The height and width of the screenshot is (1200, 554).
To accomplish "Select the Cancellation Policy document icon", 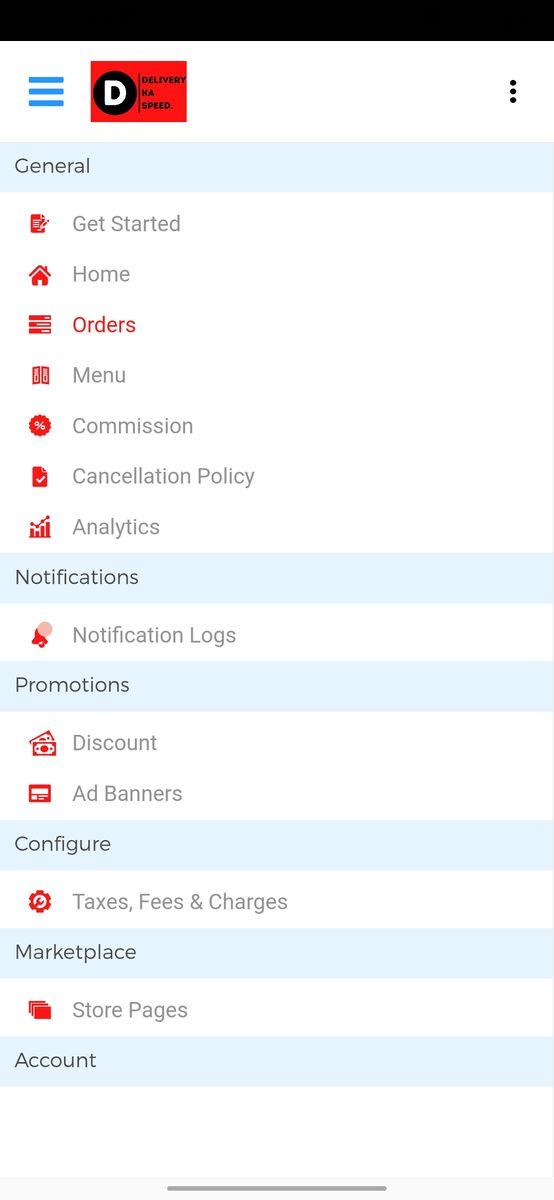I will pyautogui.click(x=40, y=476).
